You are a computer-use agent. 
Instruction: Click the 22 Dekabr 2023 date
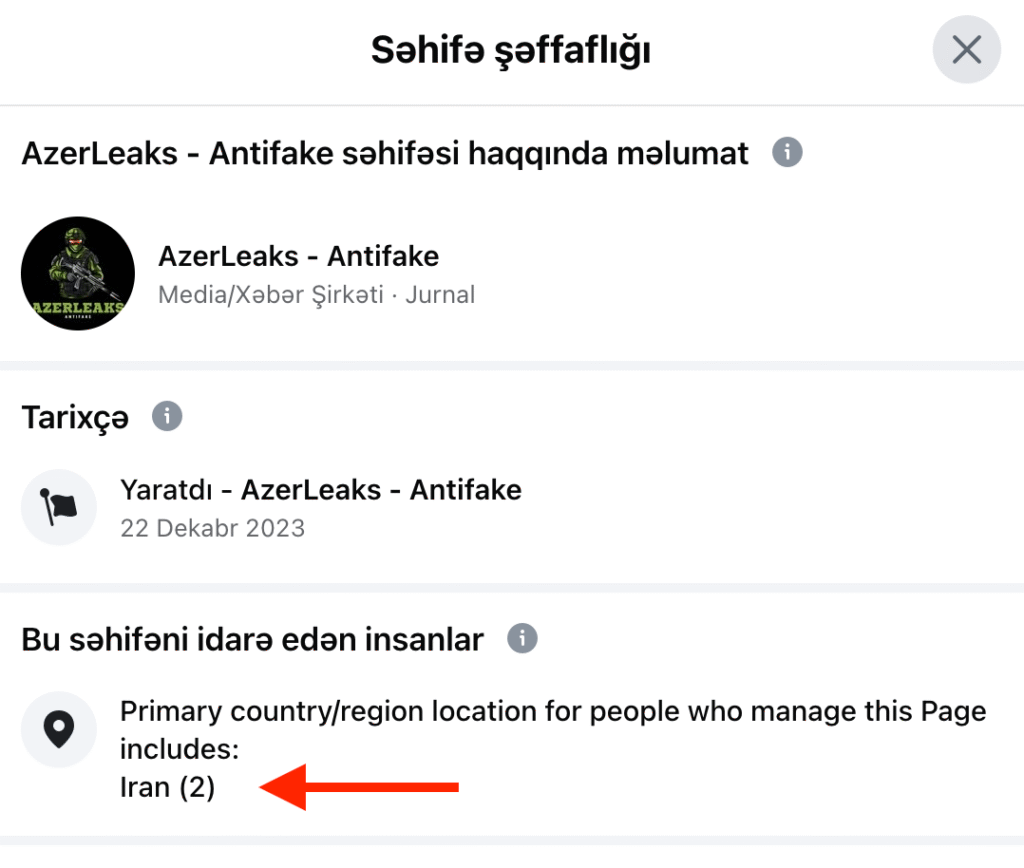point(212,528)
